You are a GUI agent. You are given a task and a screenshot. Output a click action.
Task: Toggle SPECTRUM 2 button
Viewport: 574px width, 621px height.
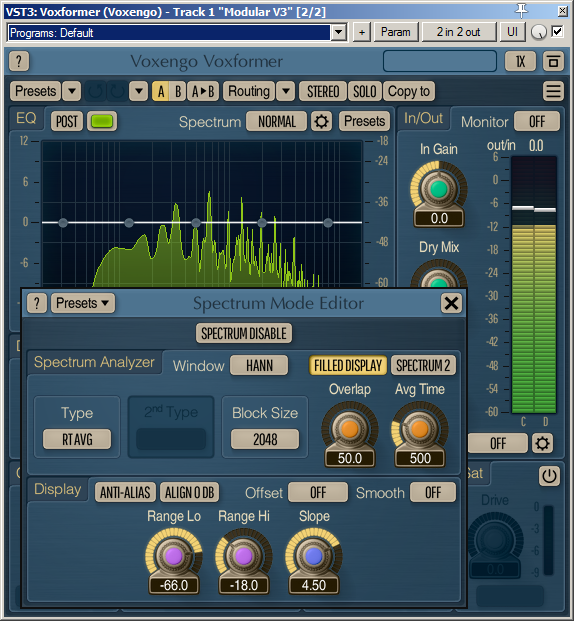[423, 366]
